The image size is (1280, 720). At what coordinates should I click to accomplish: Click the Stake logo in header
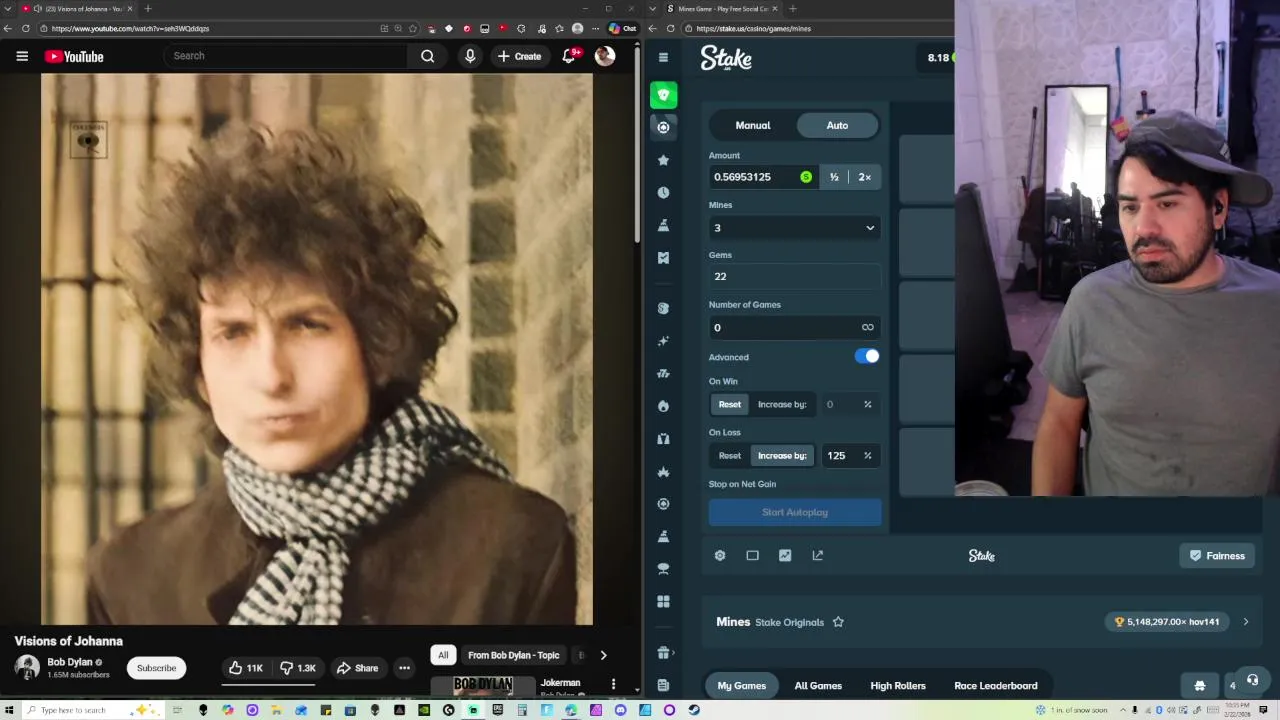726,58
